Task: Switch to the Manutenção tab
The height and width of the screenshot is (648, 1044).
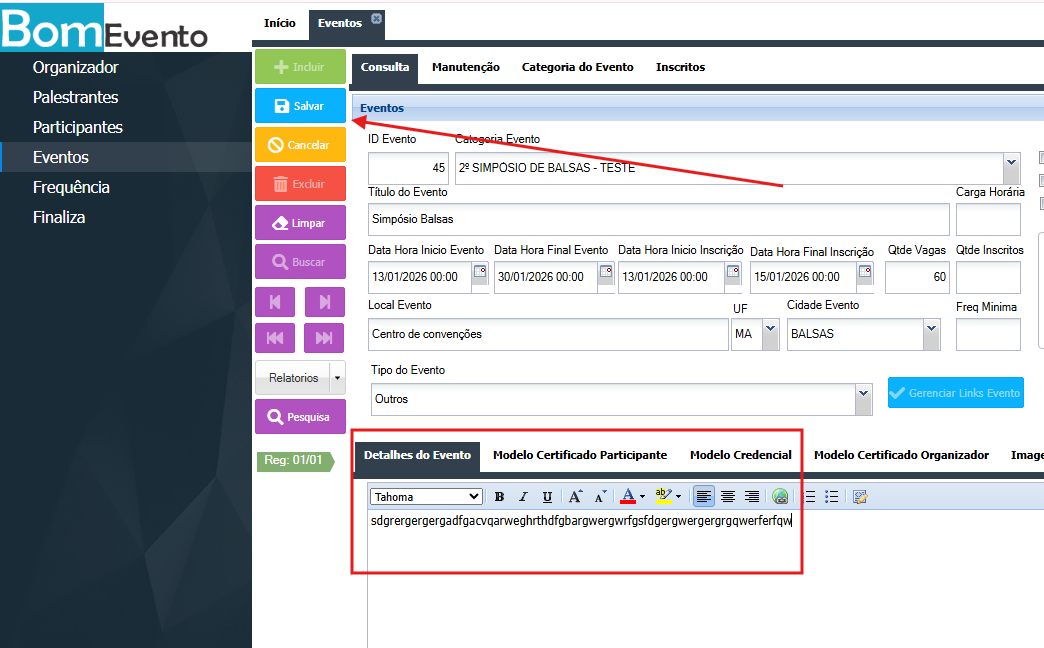Action: click(x=466, y=67)
